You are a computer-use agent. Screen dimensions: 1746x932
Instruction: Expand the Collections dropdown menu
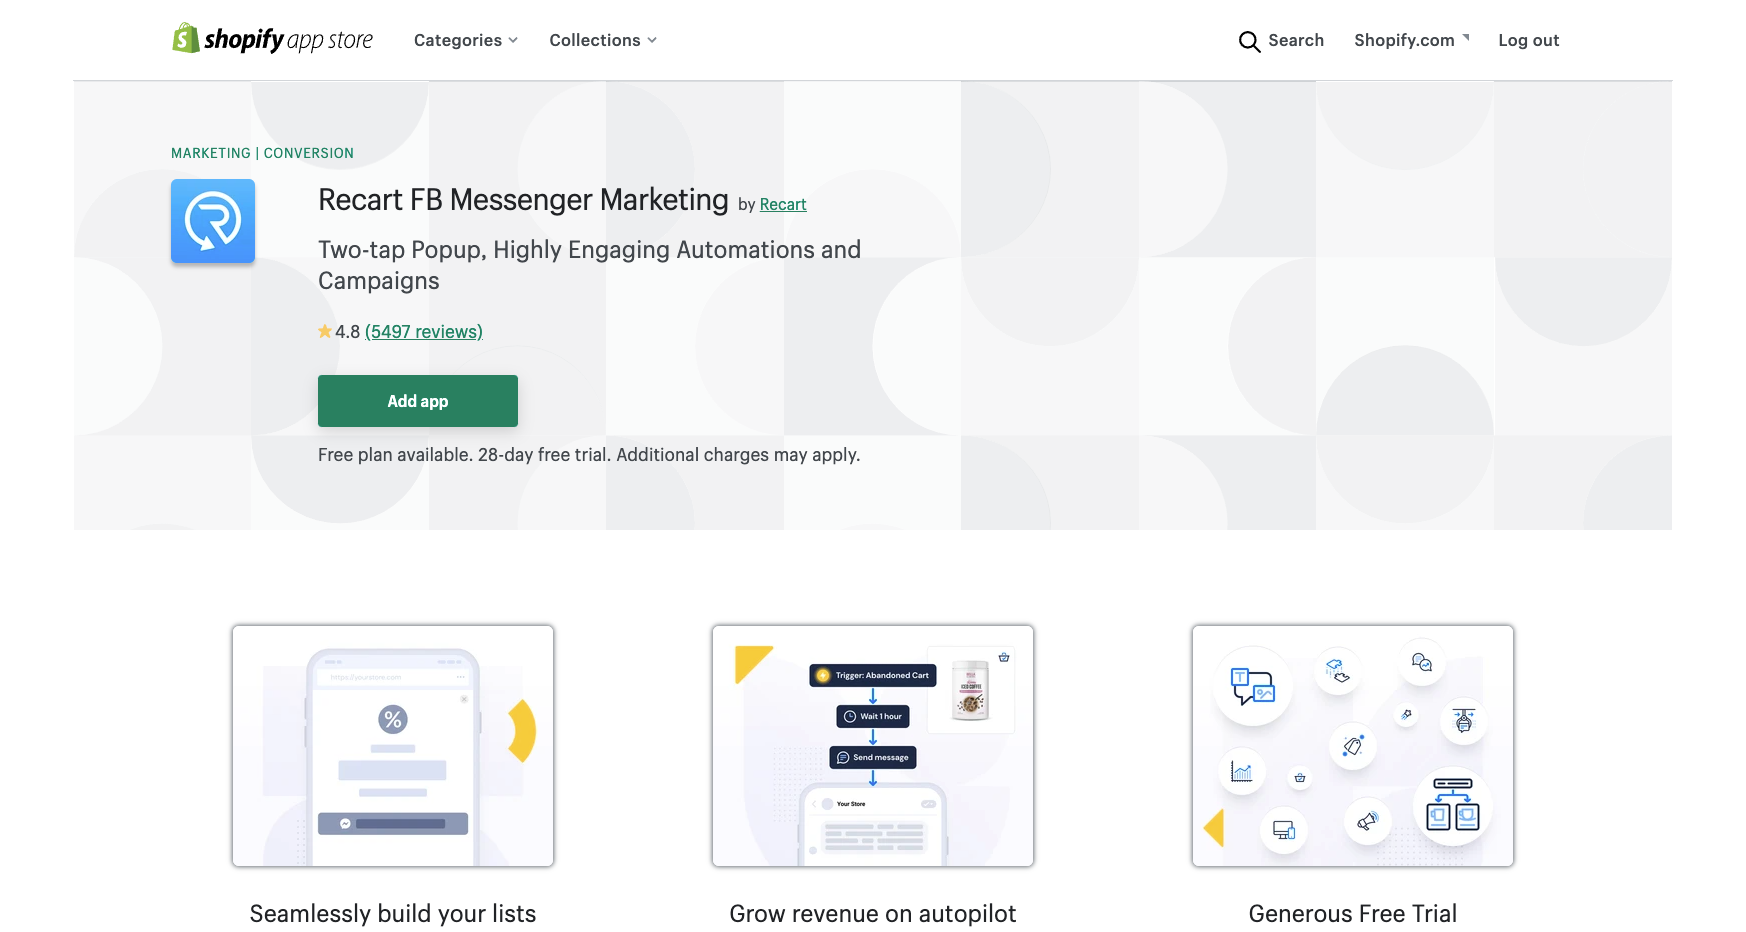pyautogui.click(x=603, y=40)
